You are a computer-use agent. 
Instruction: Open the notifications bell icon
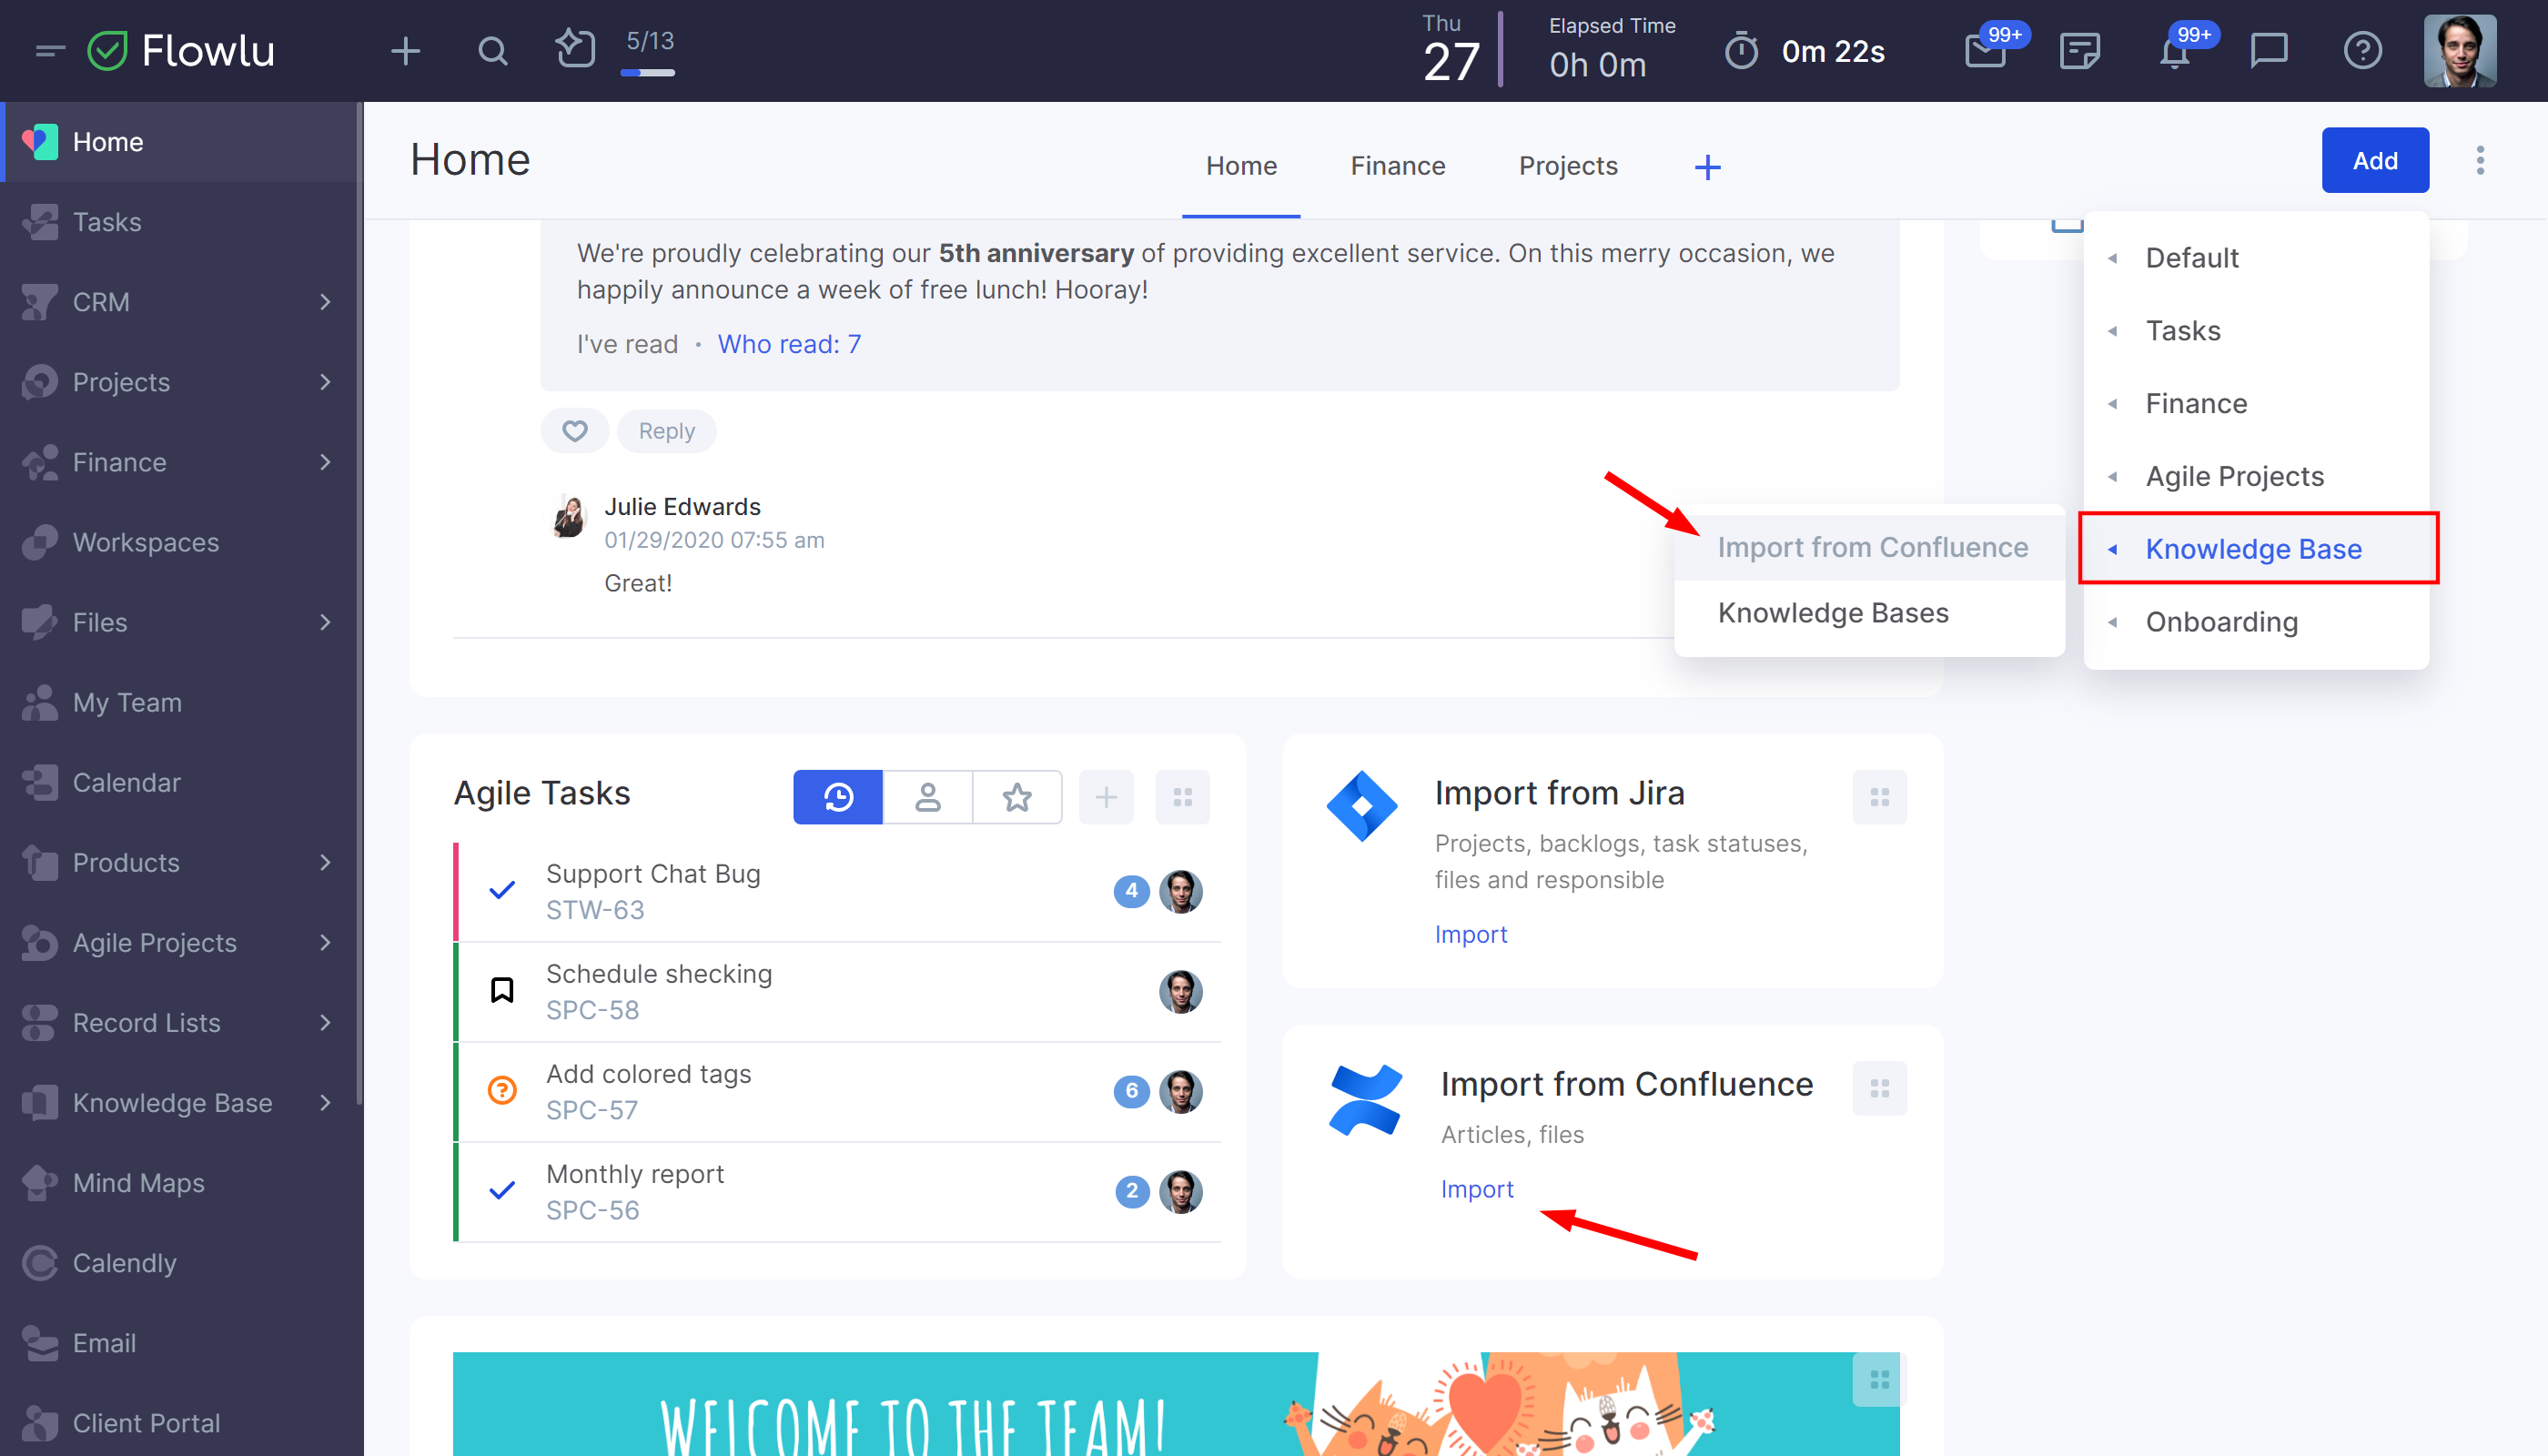click(2174, 50)
